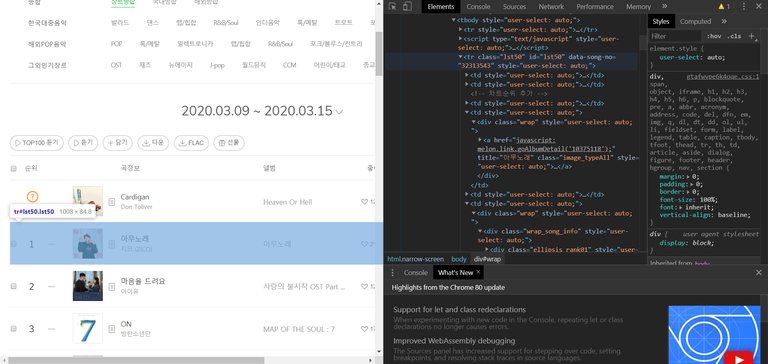
Task: Show more DevTools tabs chevron after Memory
Action: click(x=664, y=6)
